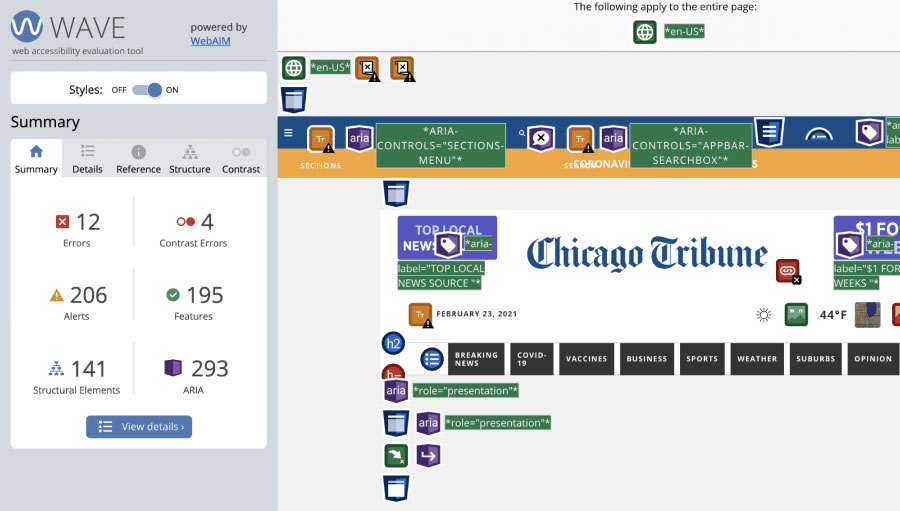Open the Suburbs nav button
Image resolution: width=900 pixels, height=511 pixels.
point(816,359)
